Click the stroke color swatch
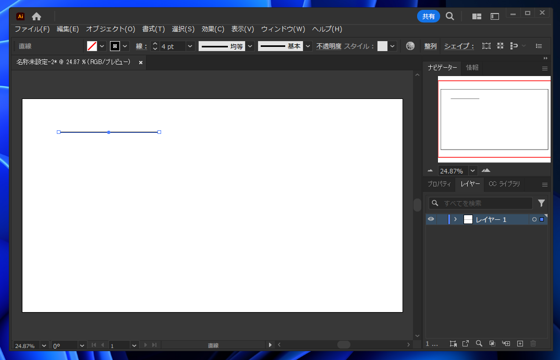The height and width of the screenshot is (360, 560). (115, 46)
